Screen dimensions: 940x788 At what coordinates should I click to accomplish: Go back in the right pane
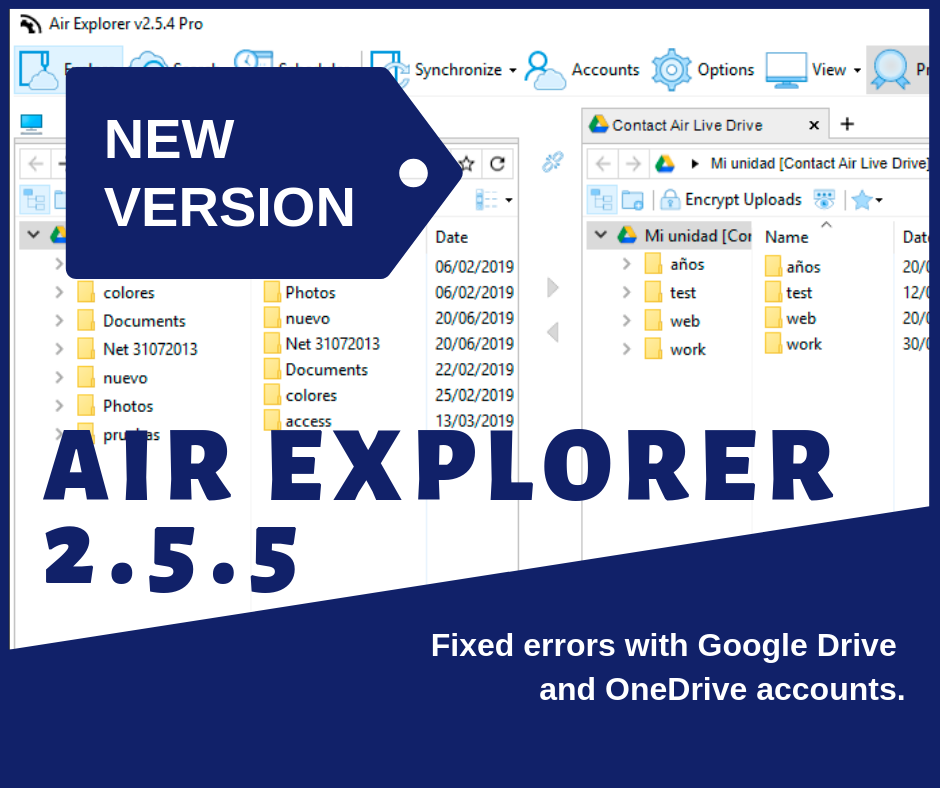(604, 164)
